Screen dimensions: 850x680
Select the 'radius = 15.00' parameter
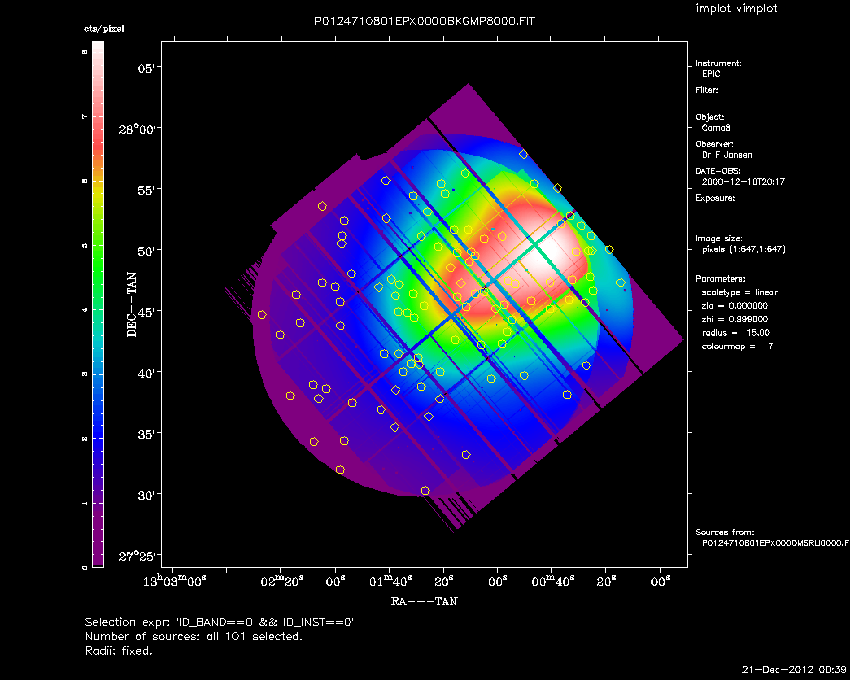click(736, 333)
